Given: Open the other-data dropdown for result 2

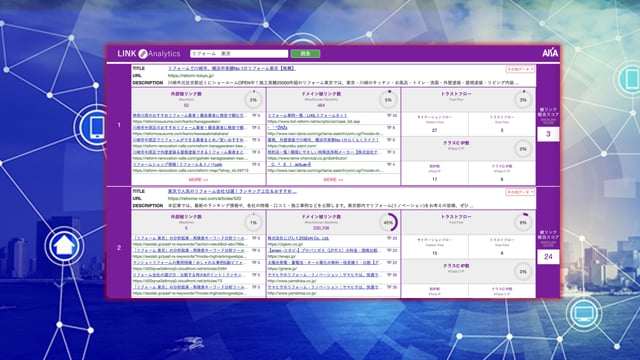Looking at the screenshot, I should [x=520, y=192].
